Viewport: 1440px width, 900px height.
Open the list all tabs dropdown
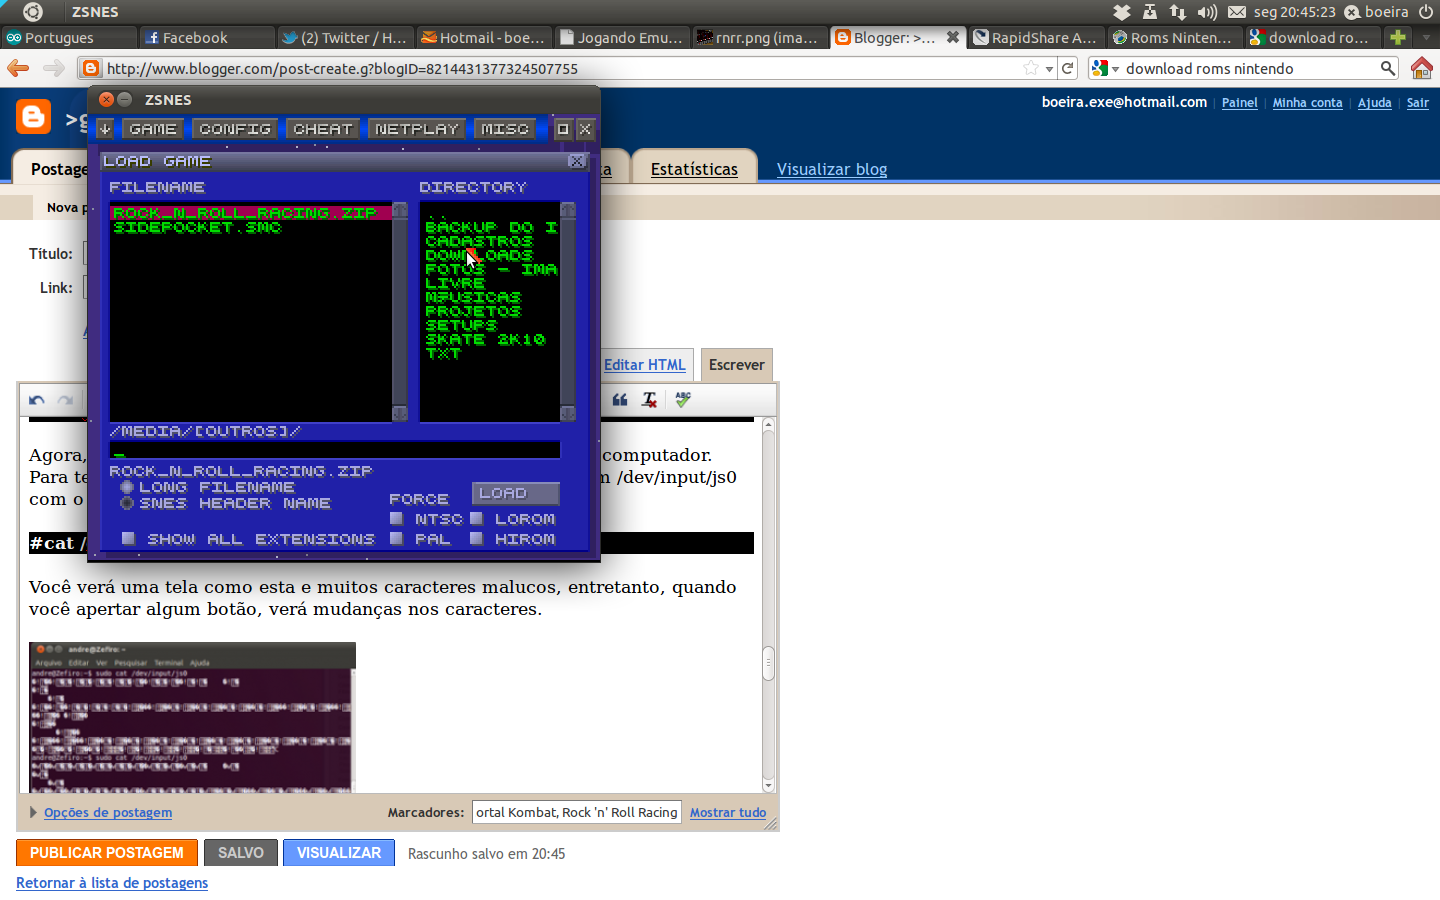(x=1426, y=37)
